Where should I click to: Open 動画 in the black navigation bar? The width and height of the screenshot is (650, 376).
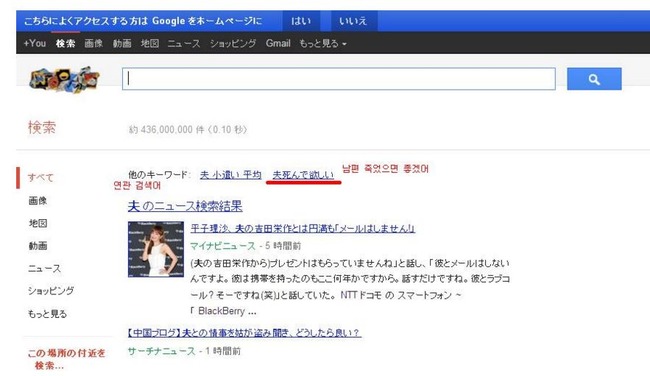tap(122, 43)
